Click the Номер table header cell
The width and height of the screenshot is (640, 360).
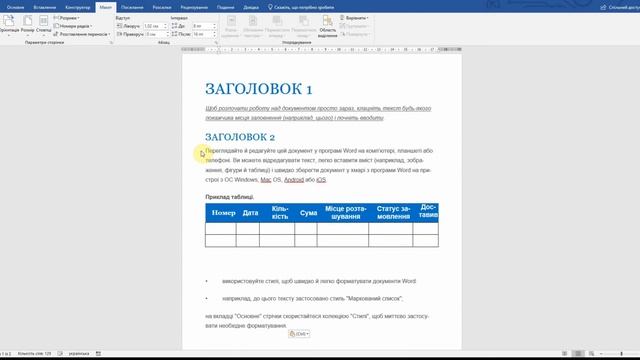221,213
